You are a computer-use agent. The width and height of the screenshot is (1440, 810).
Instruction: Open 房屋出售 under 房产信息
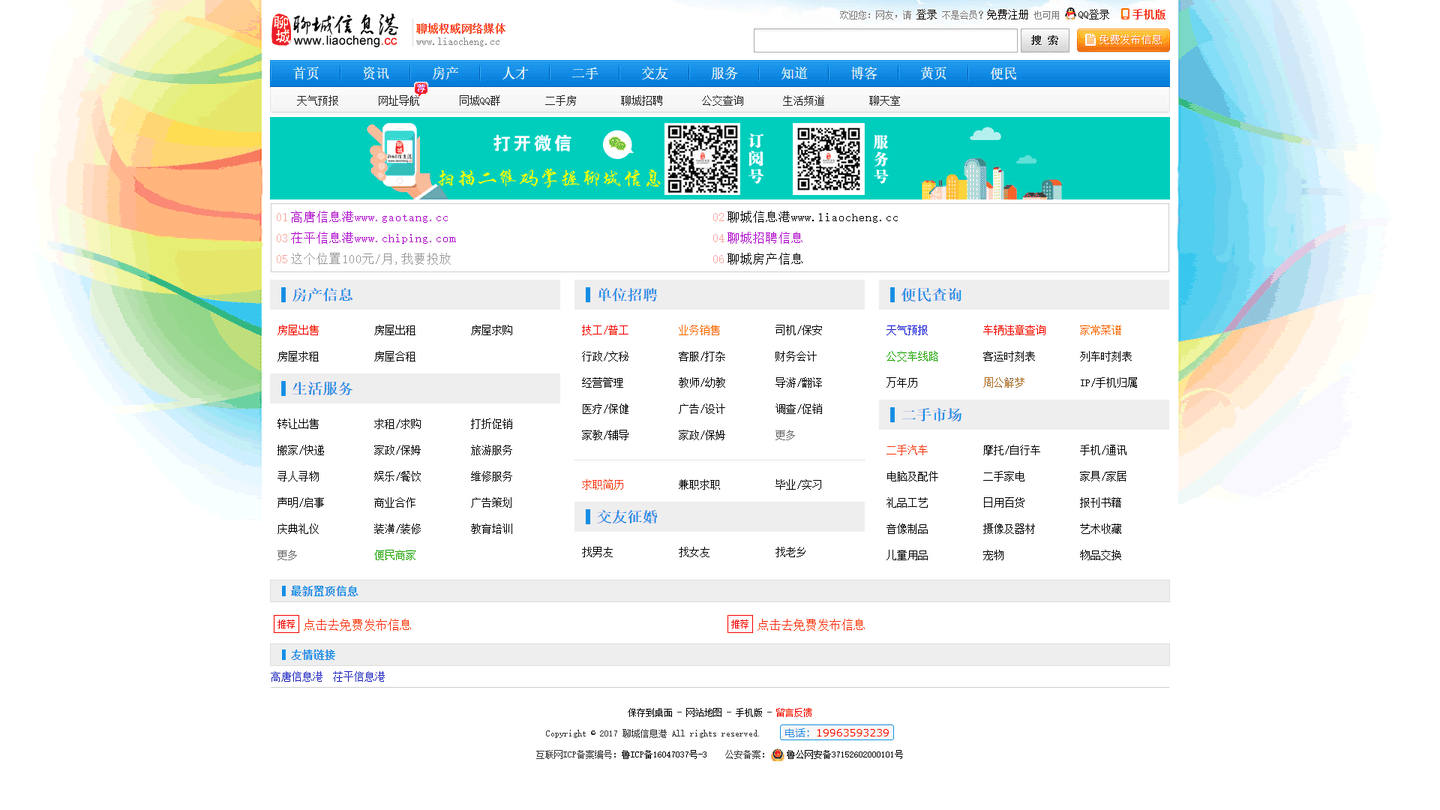298,330
